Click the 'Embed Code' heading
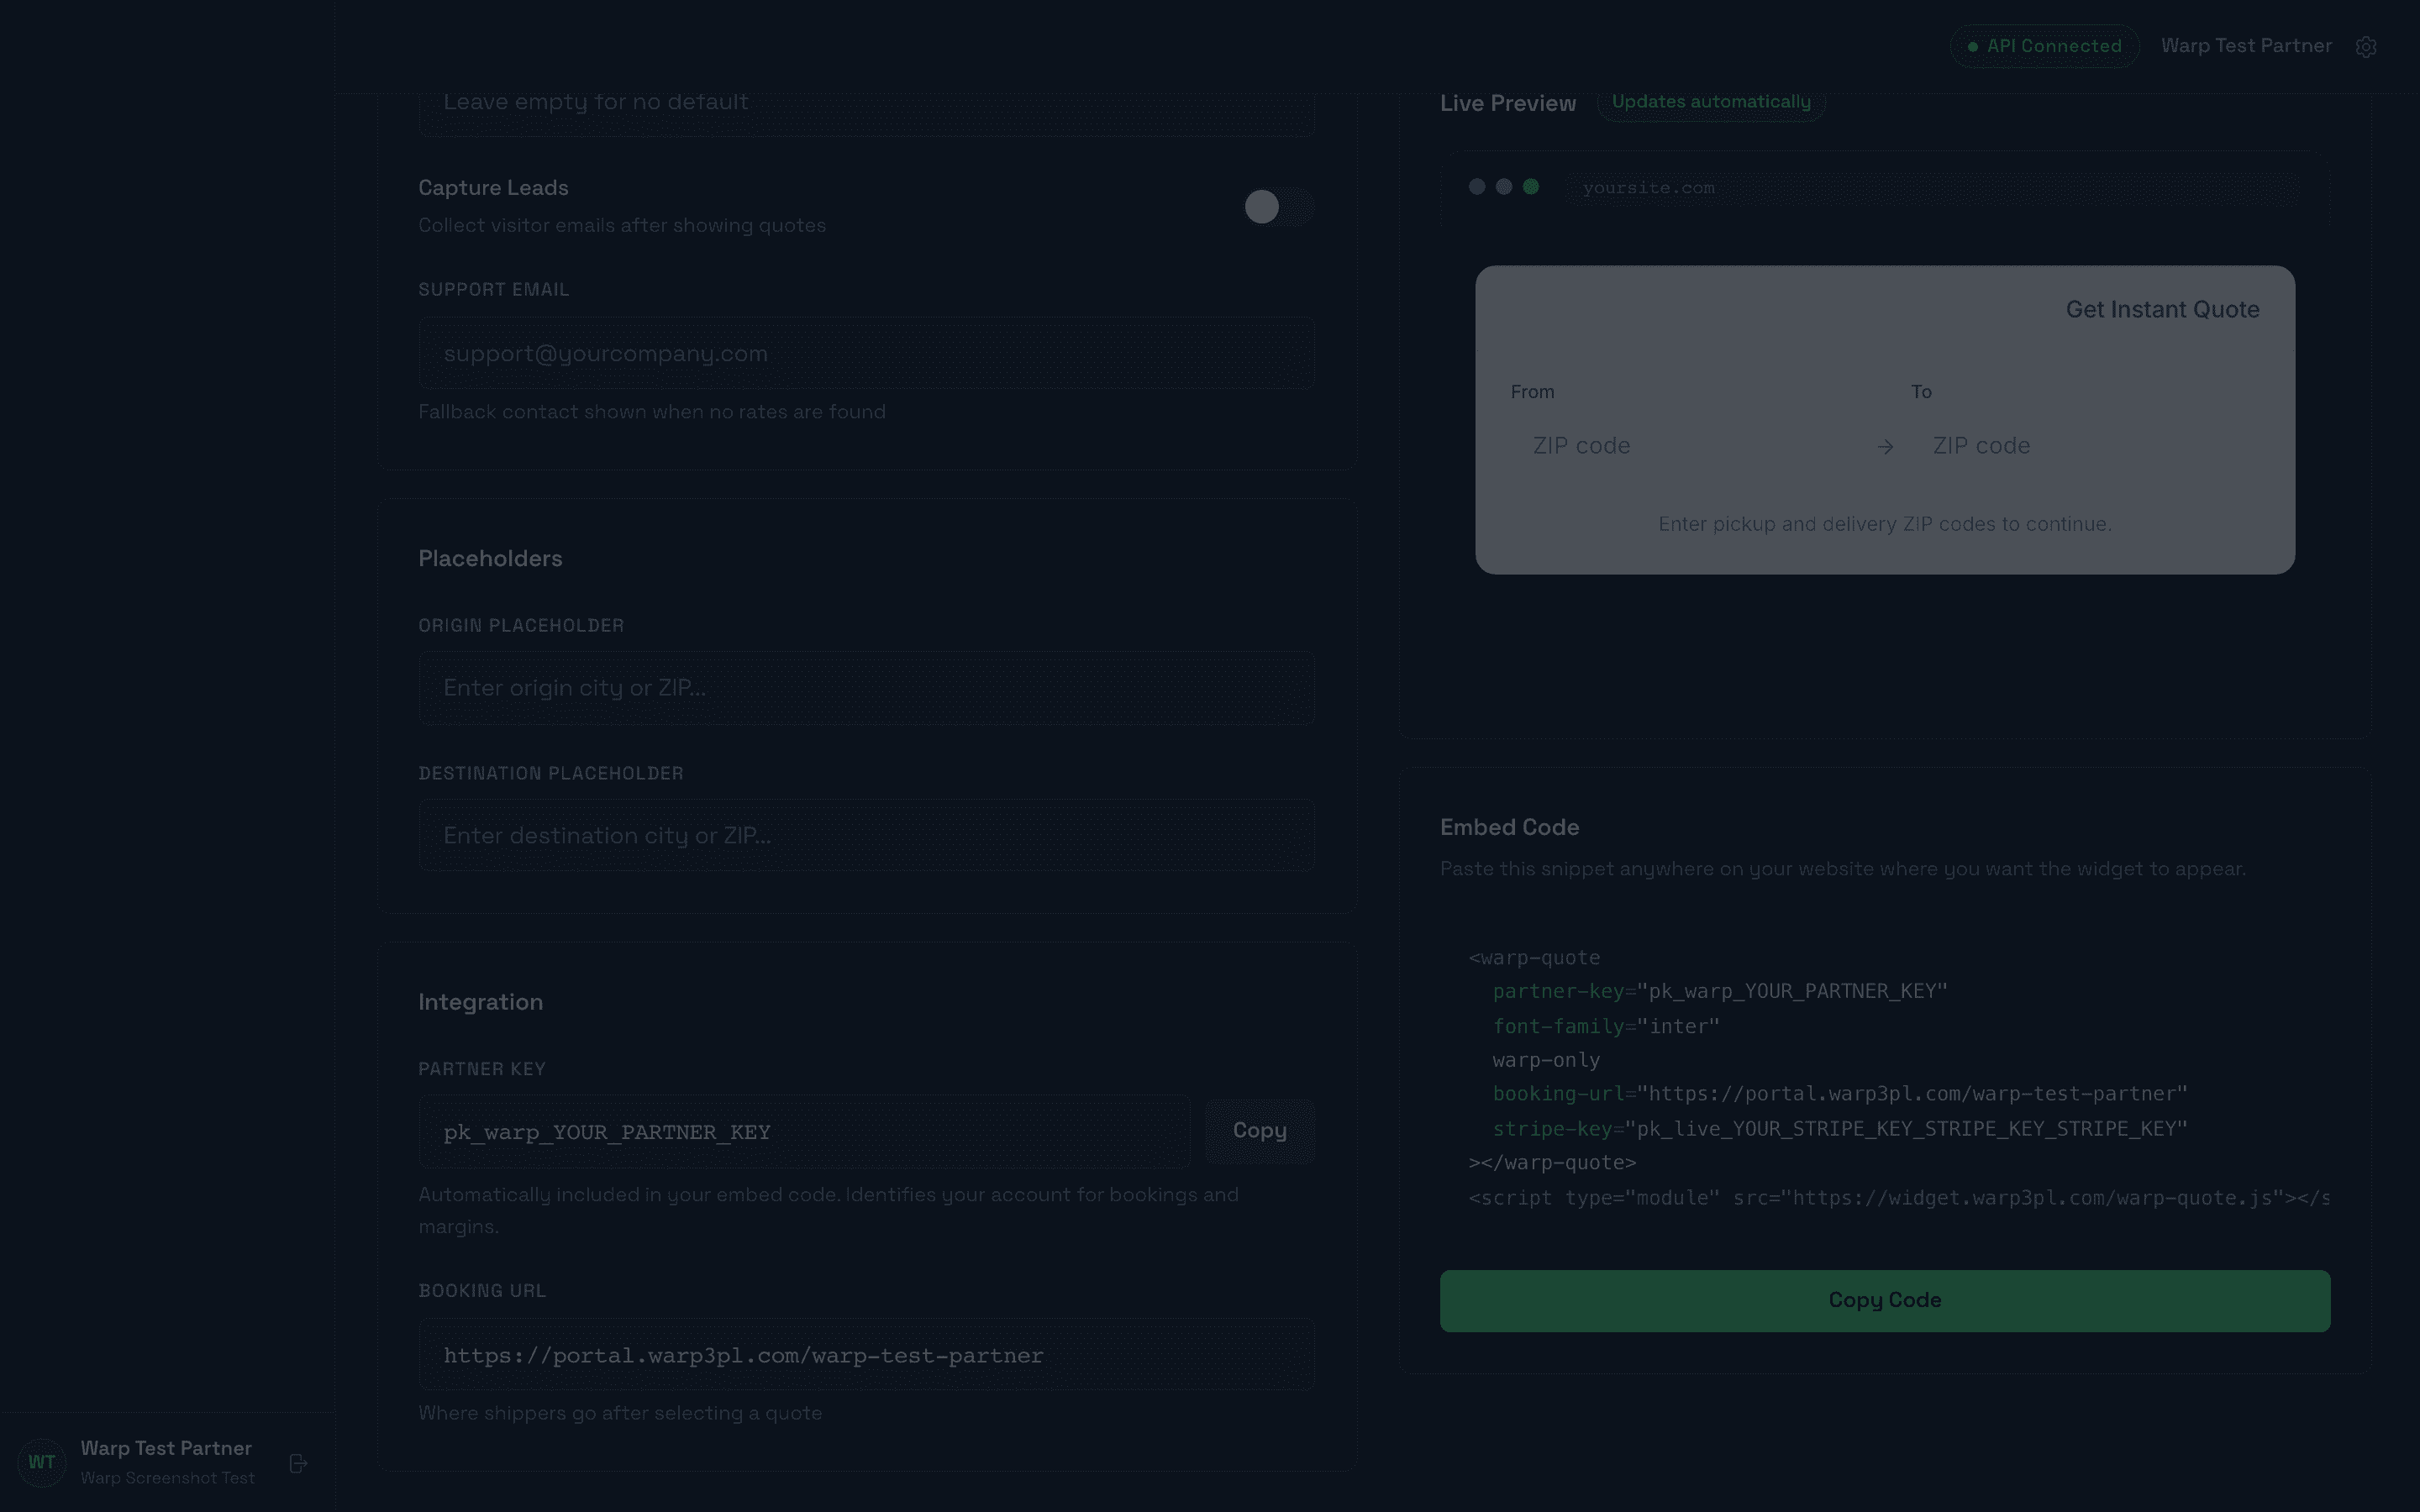2420x1512 pixels. [x=1509, y=827]
